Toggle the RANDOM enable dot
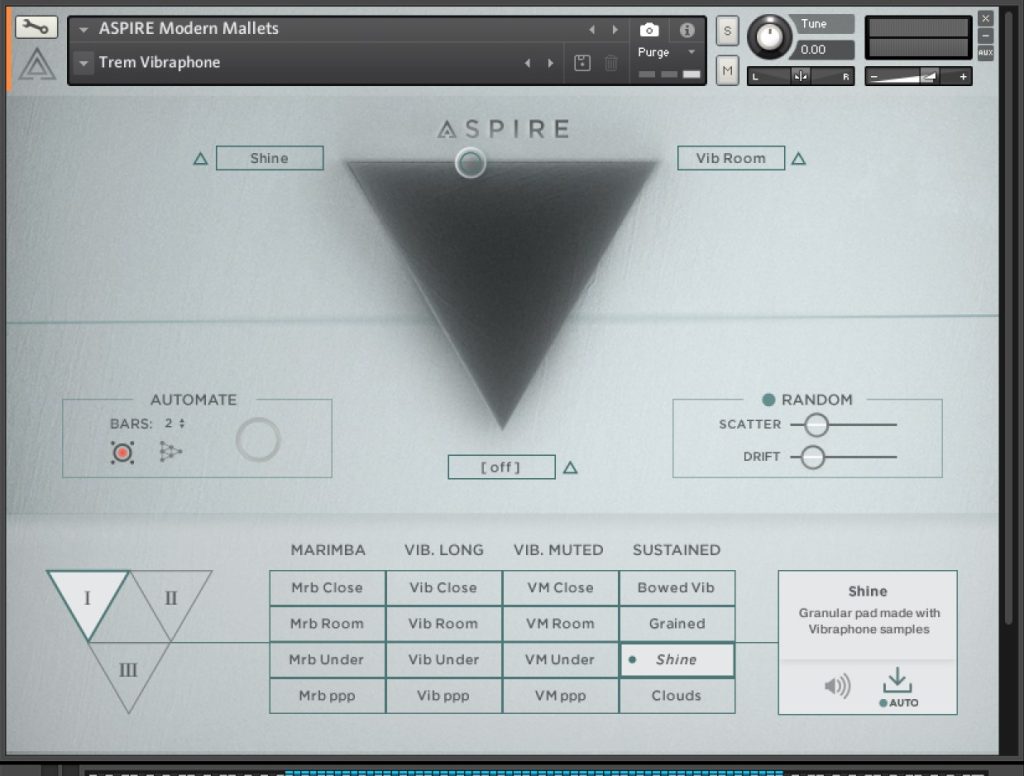The image size is (1024, 776). pos(768,400)
